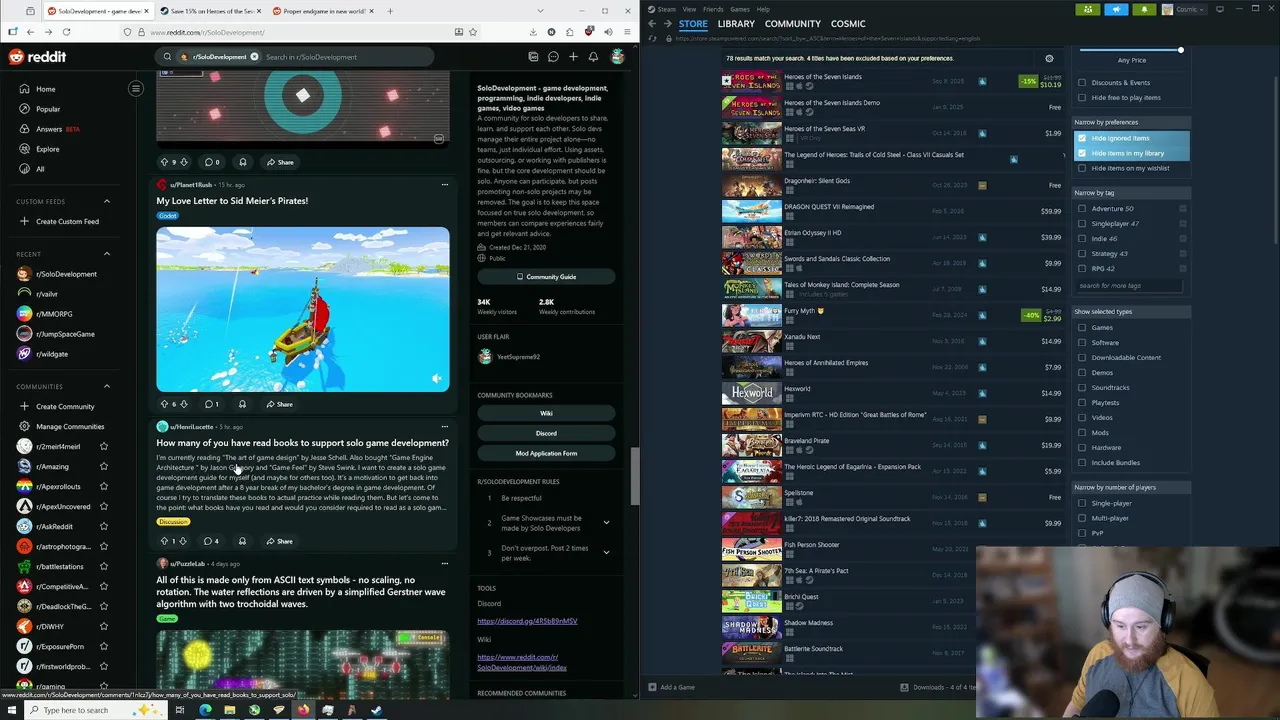Image resolution: width=1280 pixels, height=720 pixels.
Task: Open the Reddit user avatar menu
Action: (618, 57)
